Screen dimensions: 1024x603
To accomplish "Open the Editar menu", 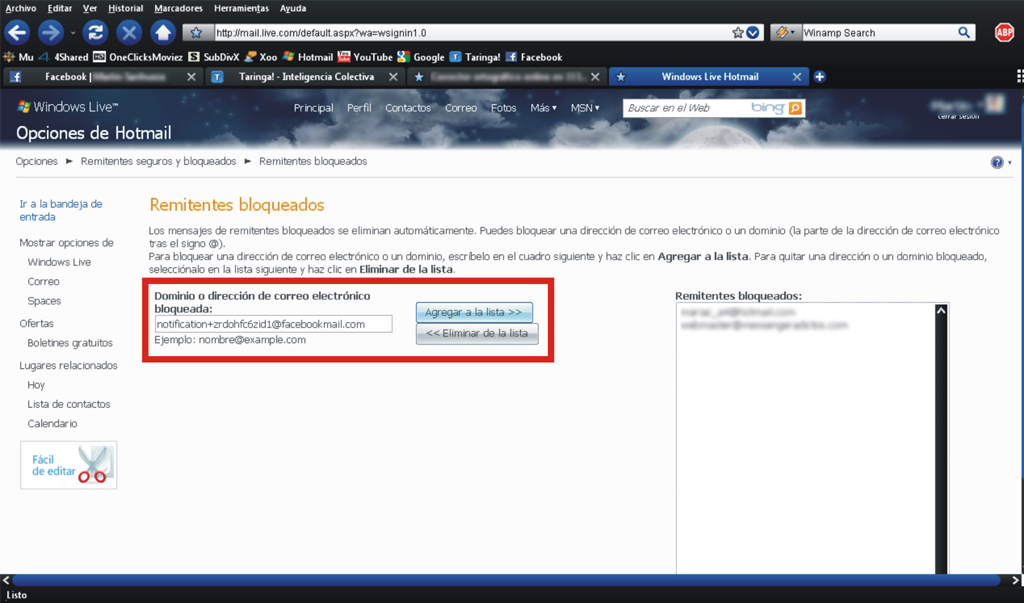I will tap(59, 8).
